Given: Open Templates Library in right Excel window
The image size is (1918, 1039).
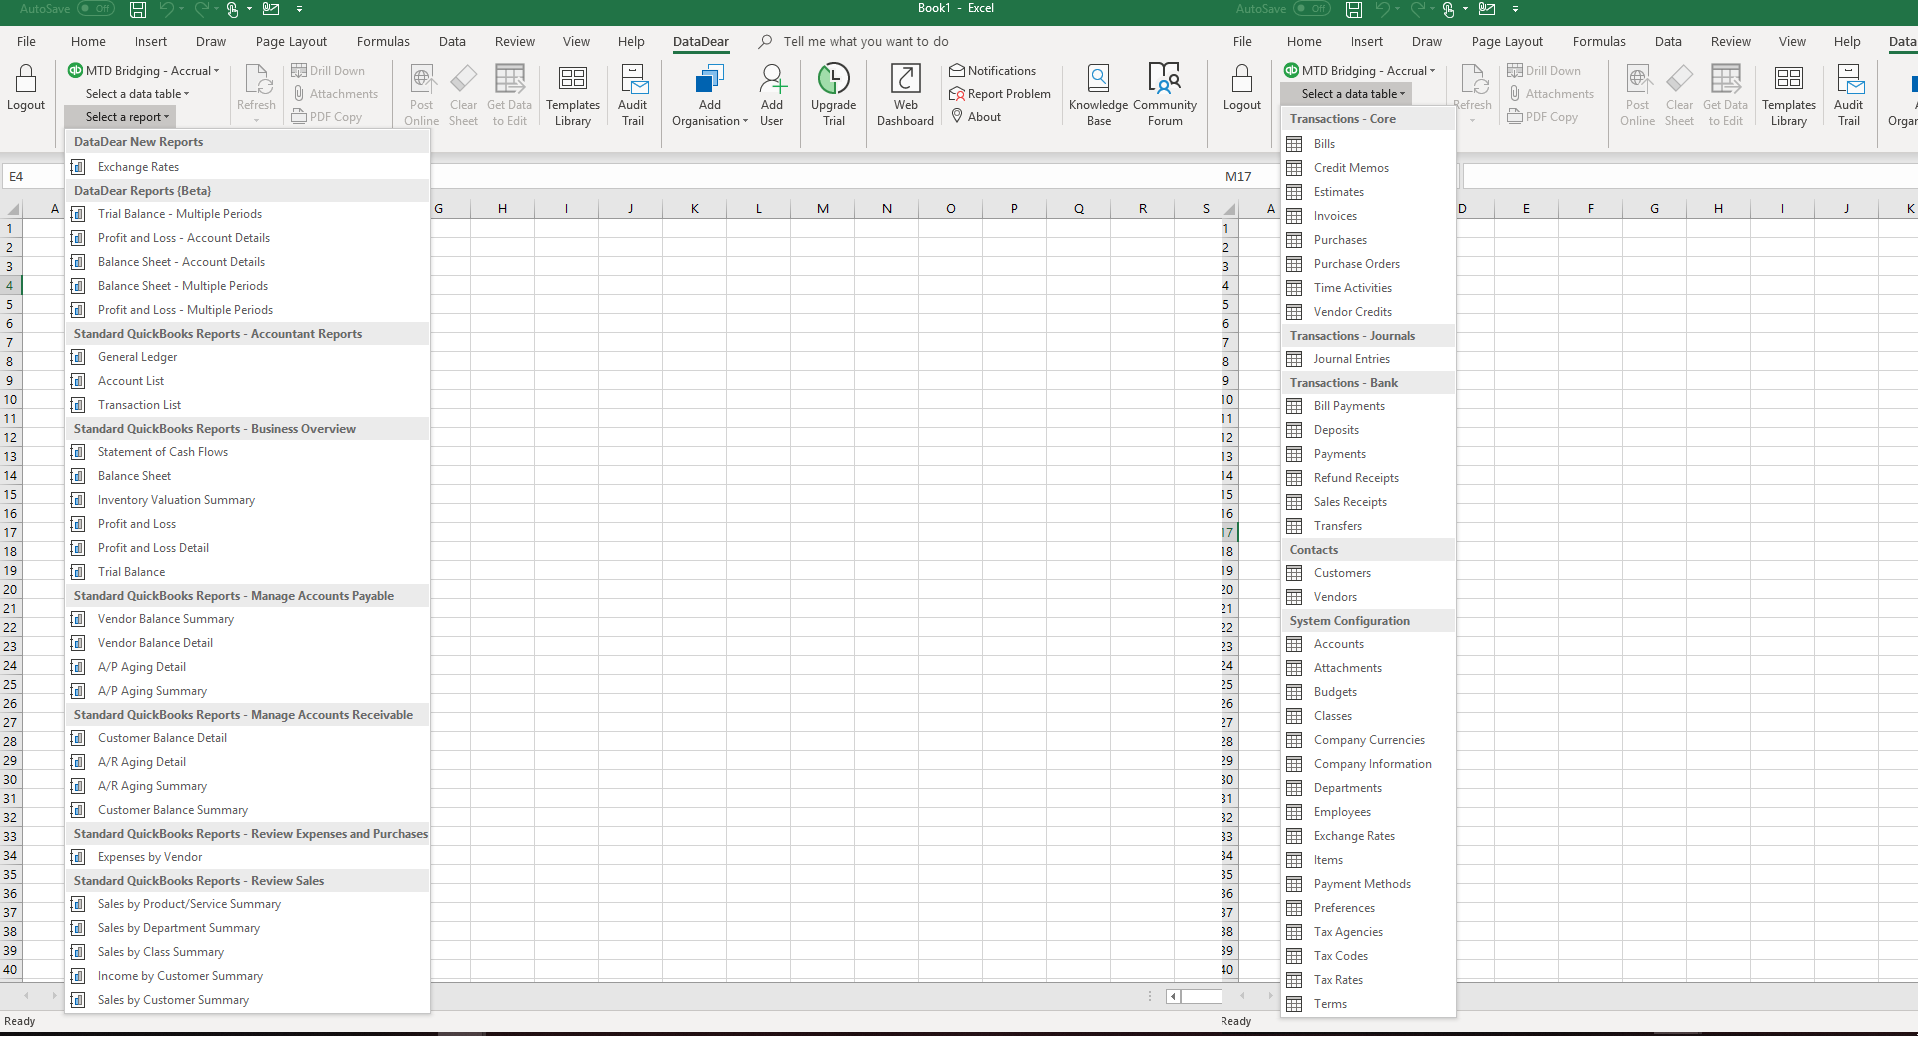Looking at the screenshot, I should (x=1788, y=96).
